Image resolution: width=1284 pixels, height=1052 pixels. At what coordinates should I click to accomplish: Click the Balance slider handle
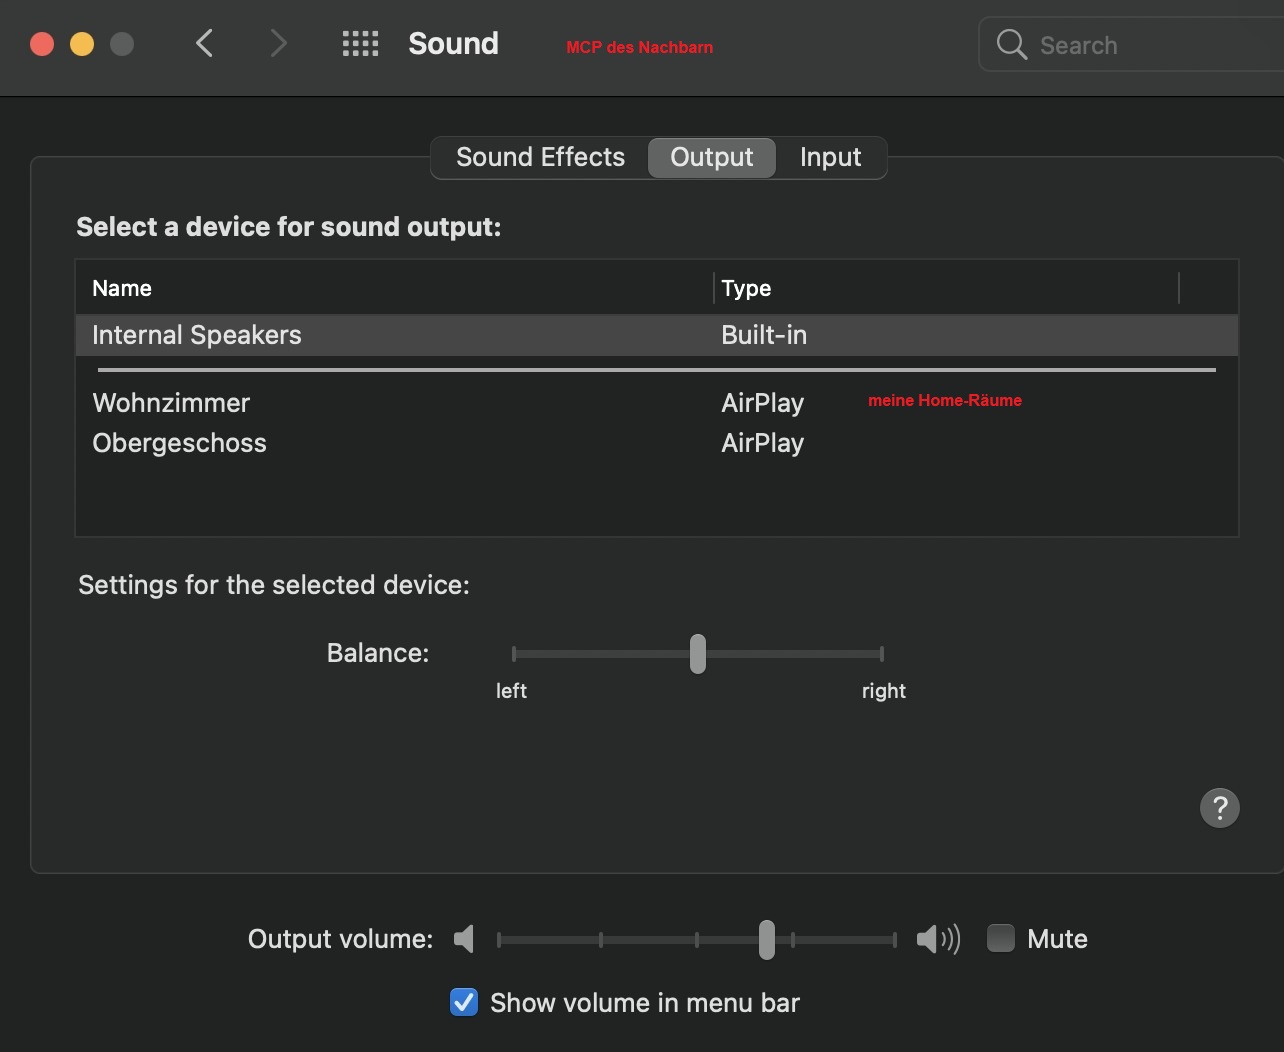click(698, 654)
